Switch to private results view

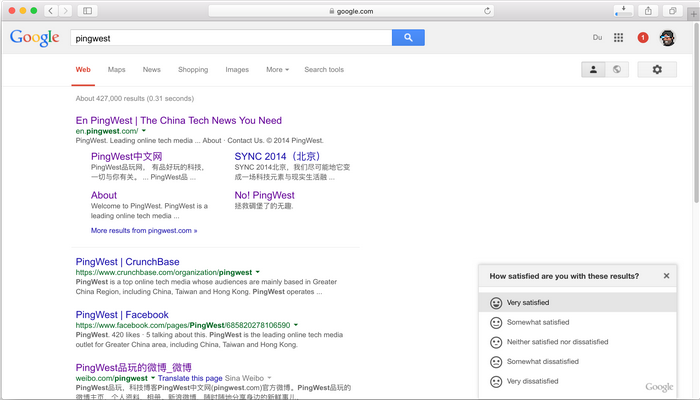coord(593,70)
